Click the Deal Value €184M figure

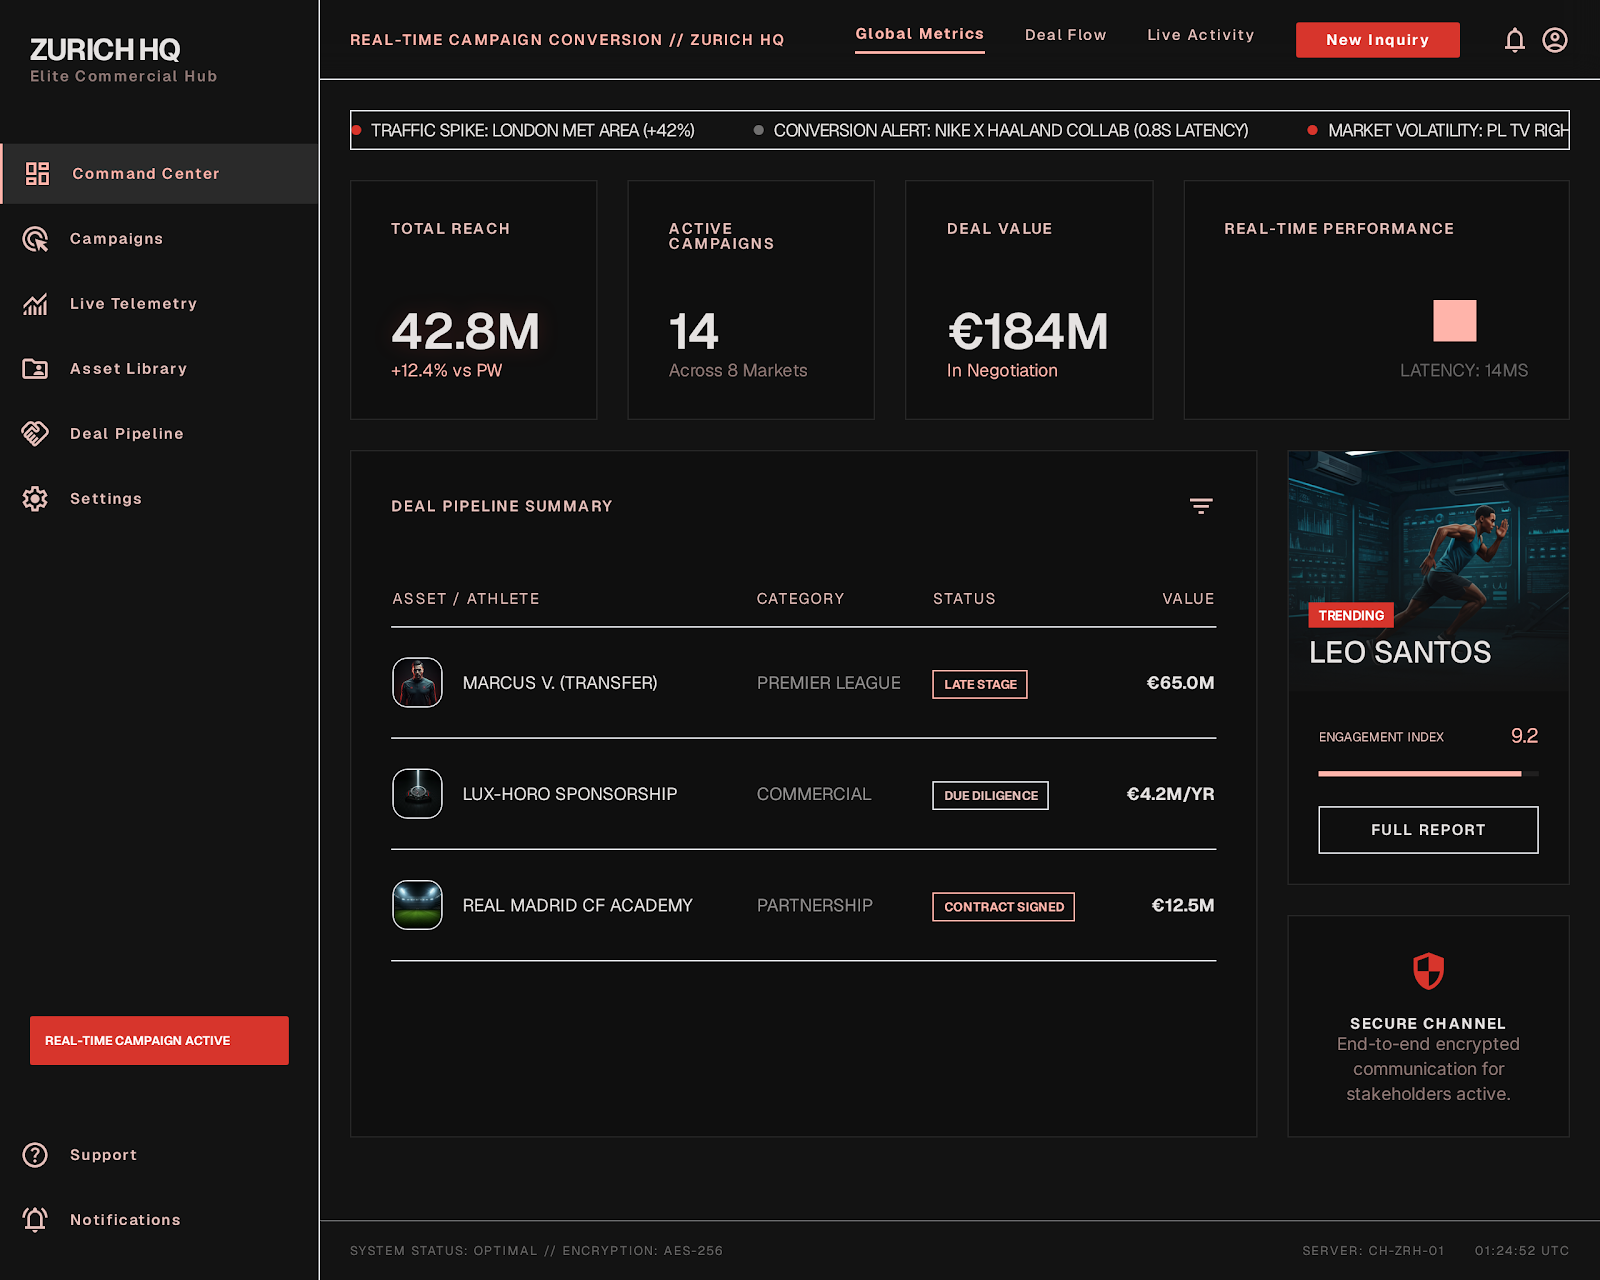click(x=1028, y=332)
